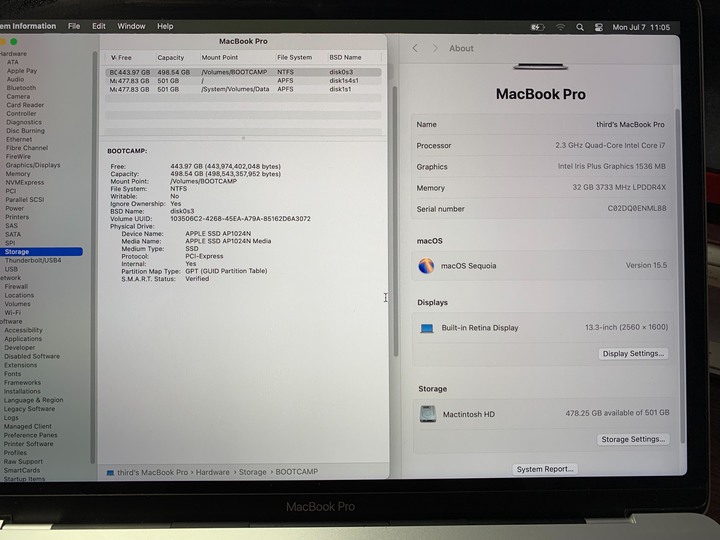Open the System Report button
Image resolution: width=720 pixels, height=540 pixels.
(545, 469)
